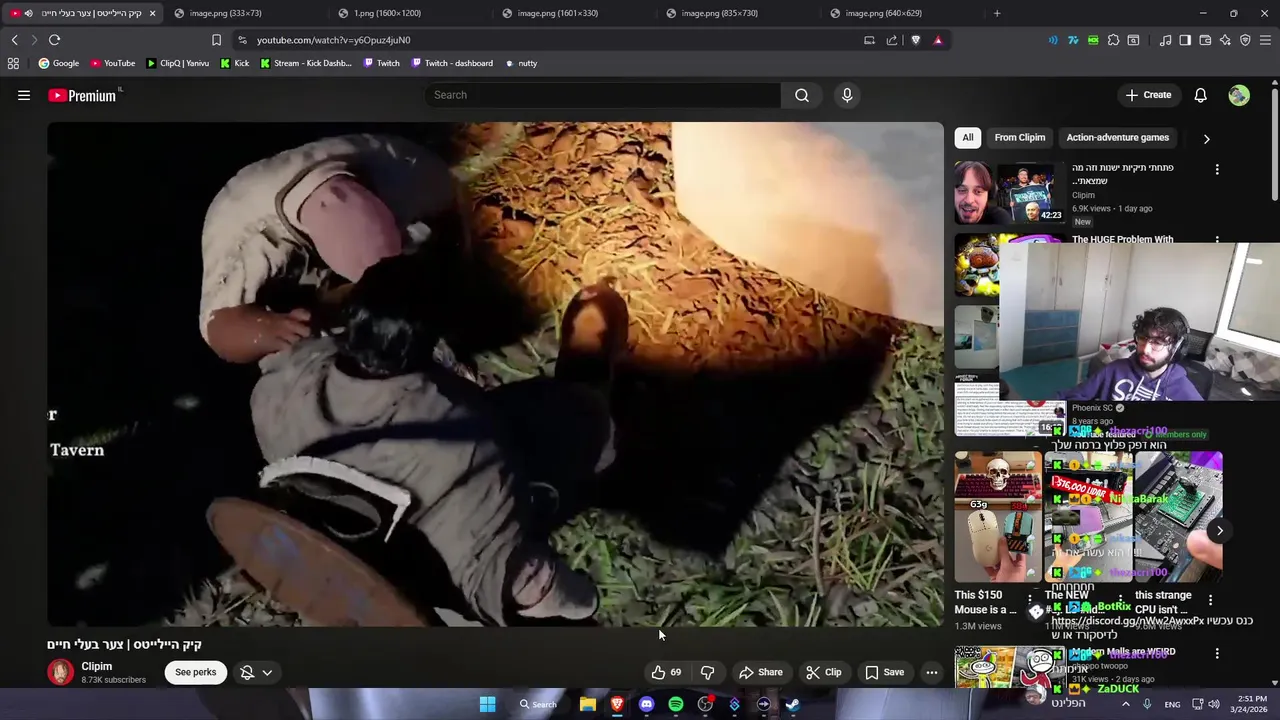Open Discord from taskbar
The image size is (1280, 720).
[x=646, y=704]
